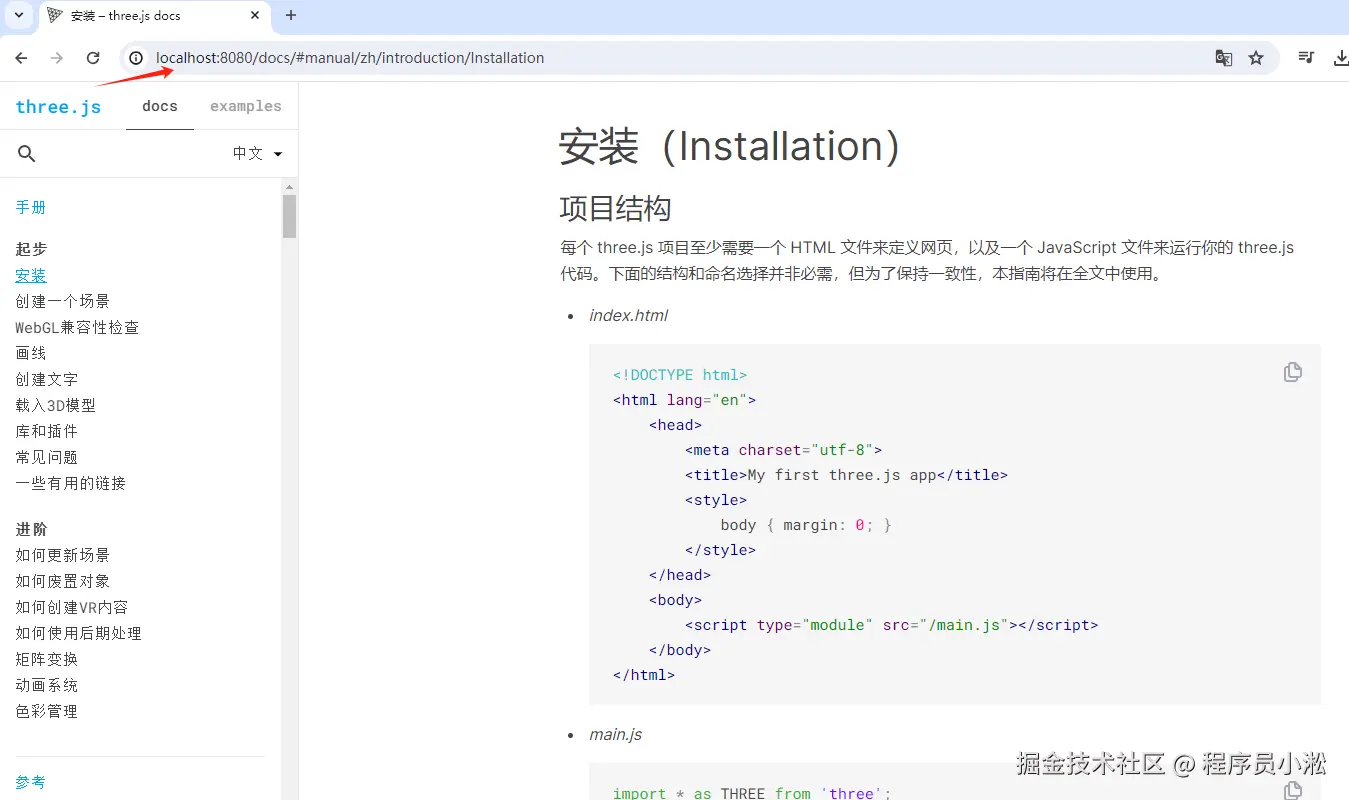Click the sidebar scrollbar thumb
Viewport: 1349px width, 800px height.
coord(290,216)
